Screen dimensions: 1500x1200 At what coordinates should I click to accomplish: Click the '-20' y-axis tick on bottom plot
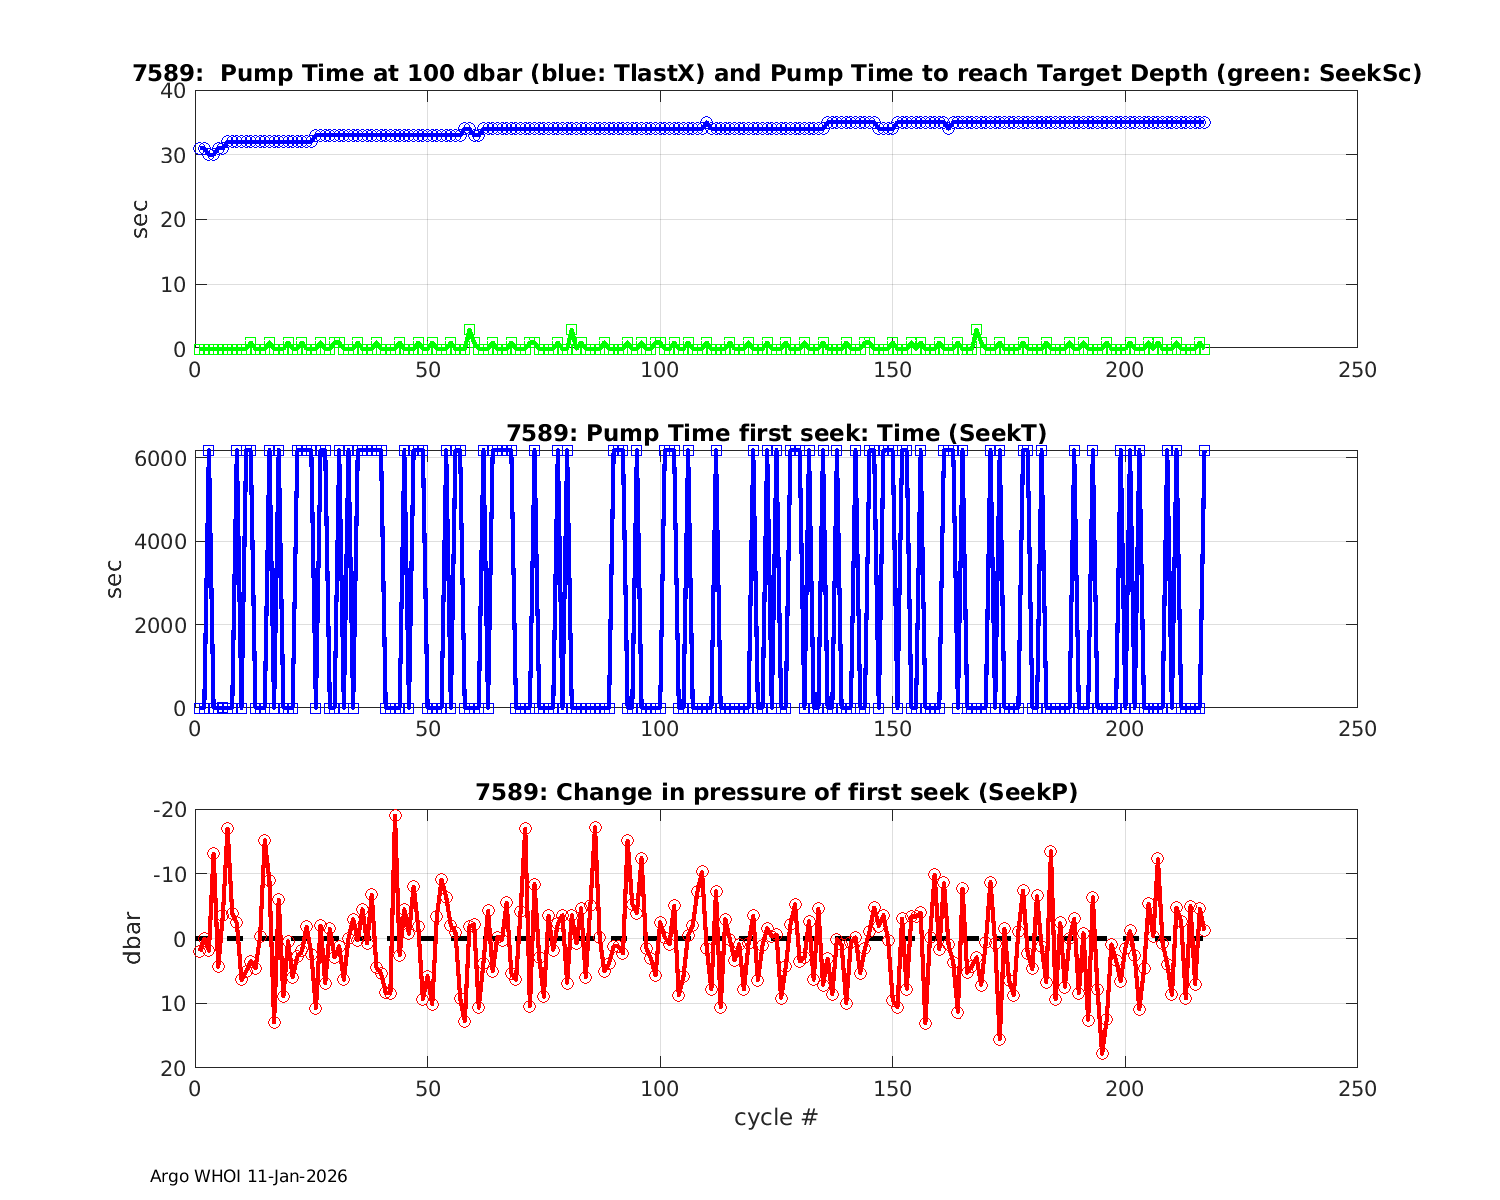[170, 809]
